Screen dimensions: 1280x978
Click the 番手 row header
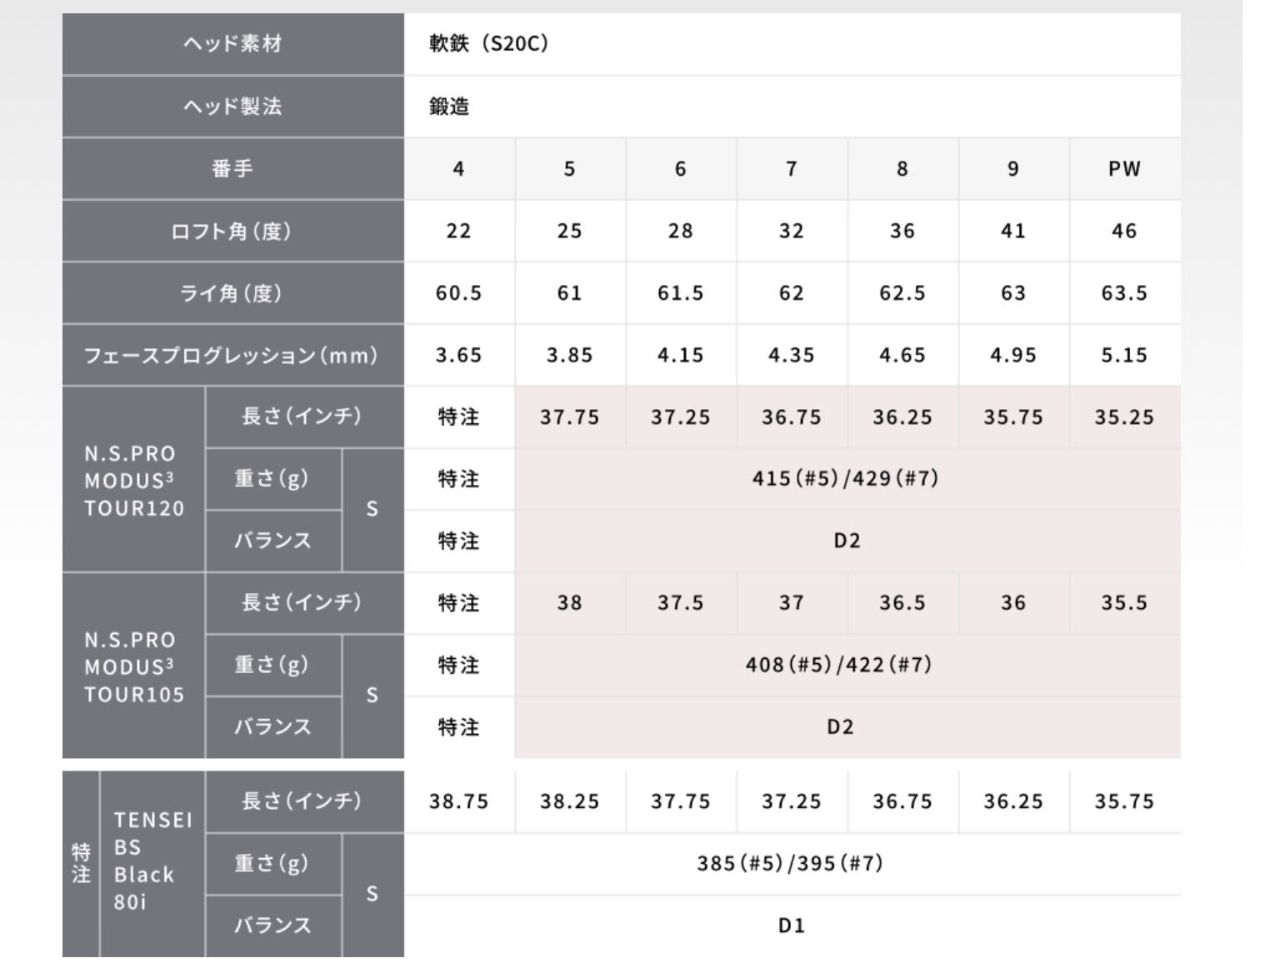coord(232,168)
